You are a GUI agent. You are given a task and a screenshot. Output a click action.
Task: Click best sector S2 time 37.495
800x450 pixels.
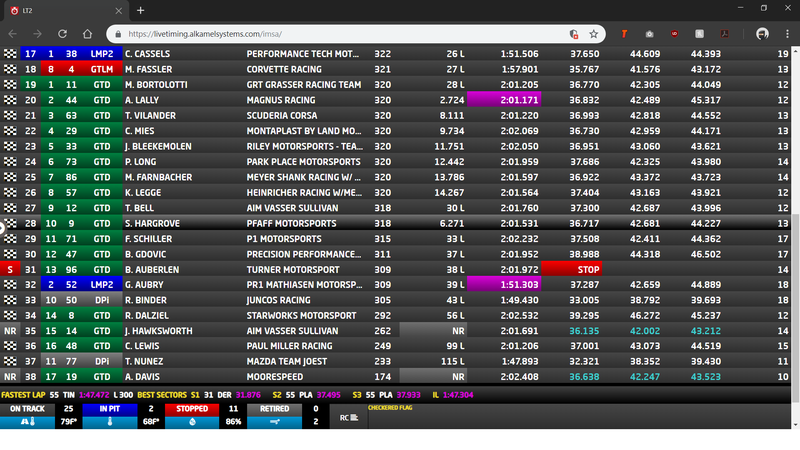coord(328,395)
